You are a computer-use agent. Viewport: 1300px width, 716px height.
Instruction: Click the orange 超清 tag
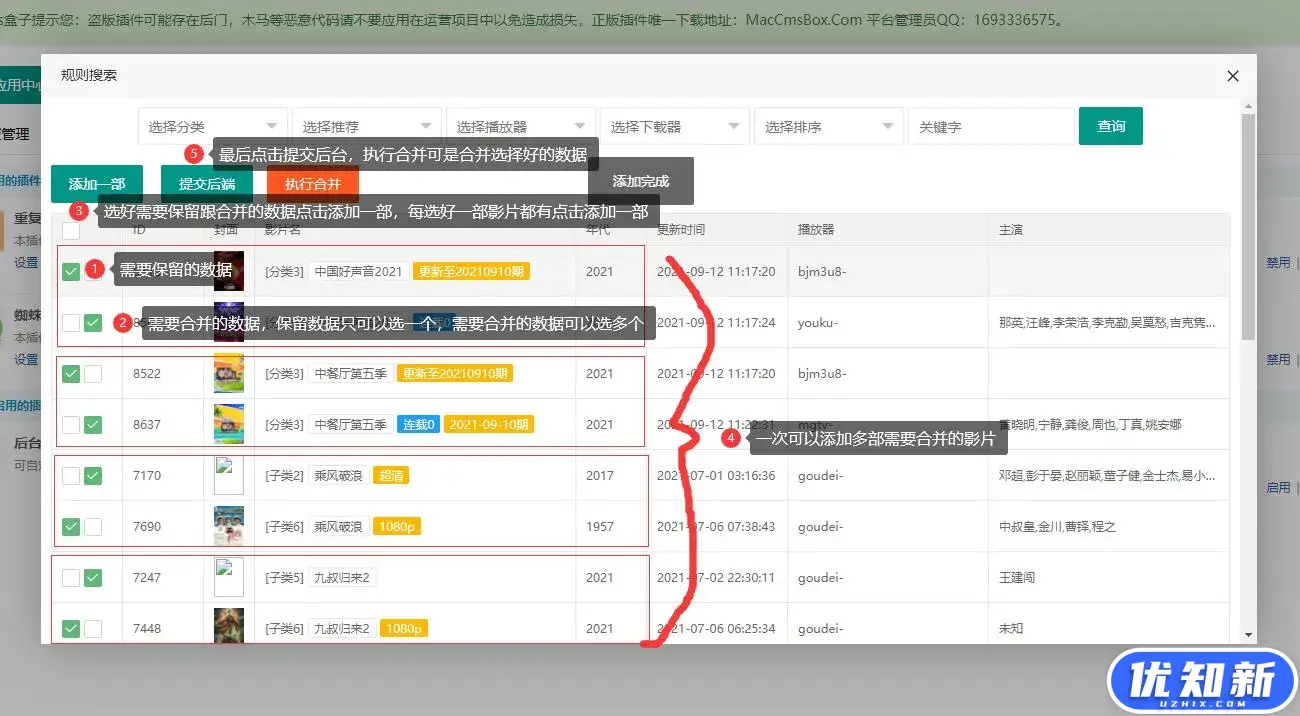391,476
